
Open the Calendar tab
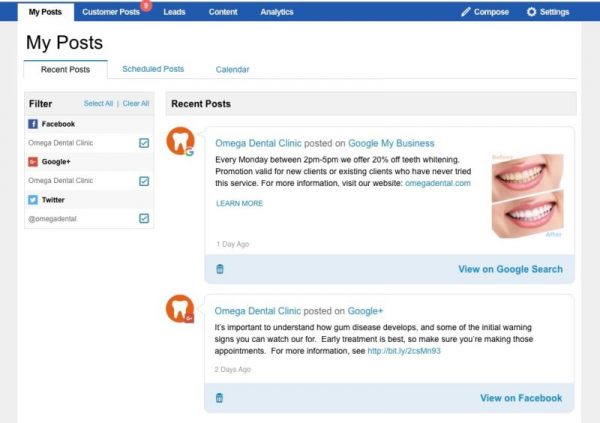coord(232,70)
